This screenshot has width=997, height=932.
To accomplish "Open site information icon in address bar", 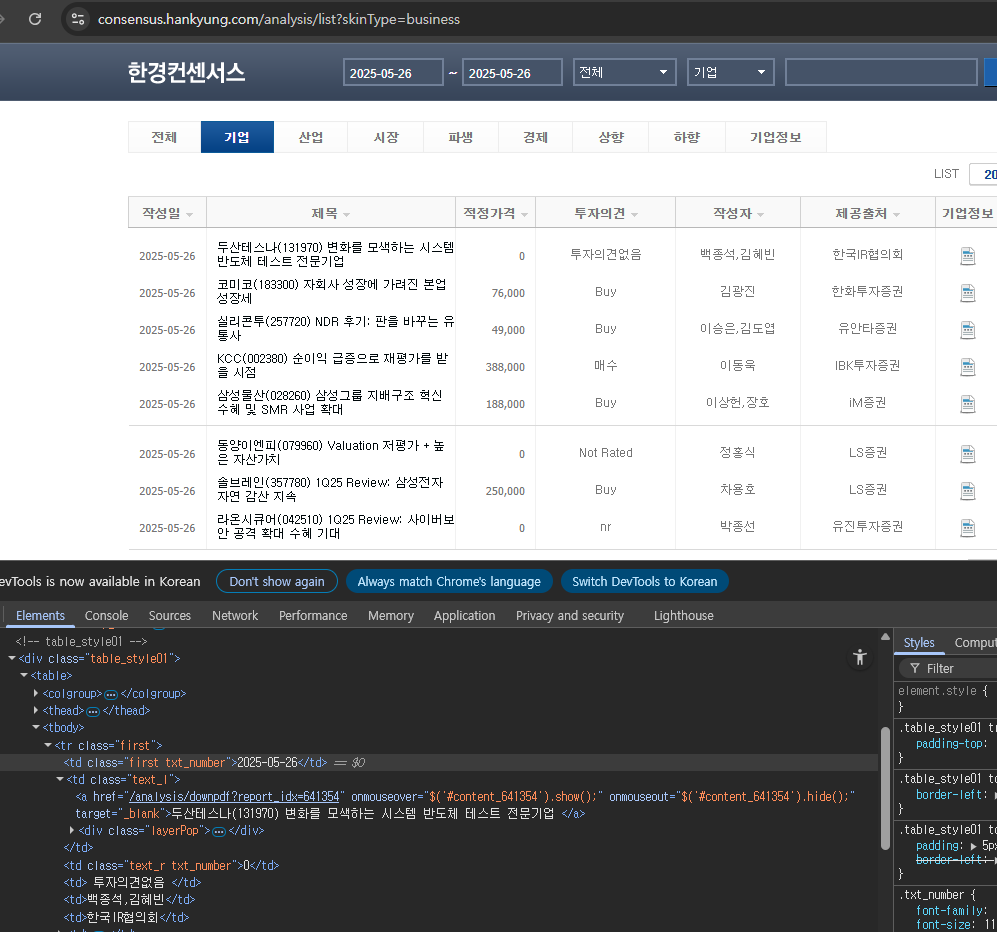I will [78, 19].
